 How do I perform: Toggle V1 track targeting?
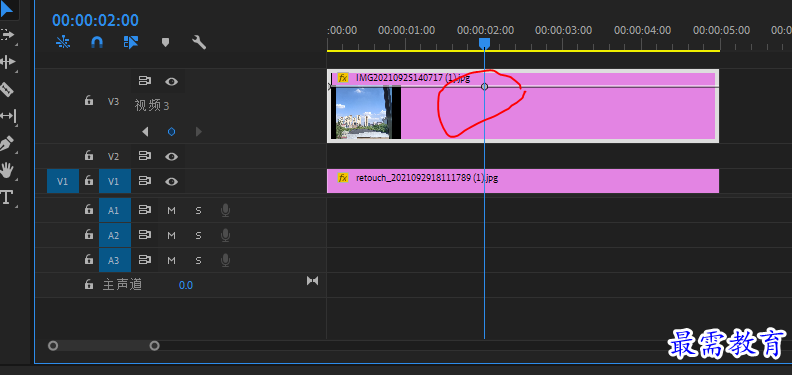tap(115, 181)
